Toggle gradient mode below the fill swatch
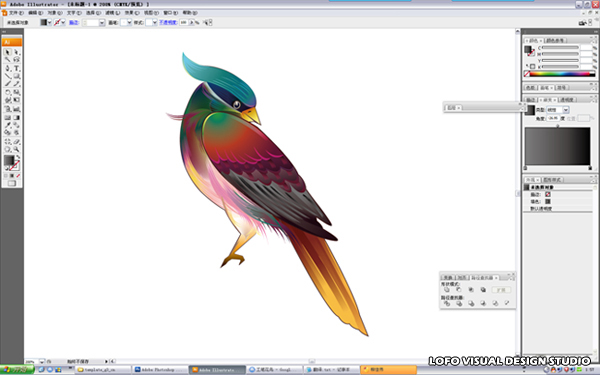This screenshot has height=375, width=600. point(12,176)
